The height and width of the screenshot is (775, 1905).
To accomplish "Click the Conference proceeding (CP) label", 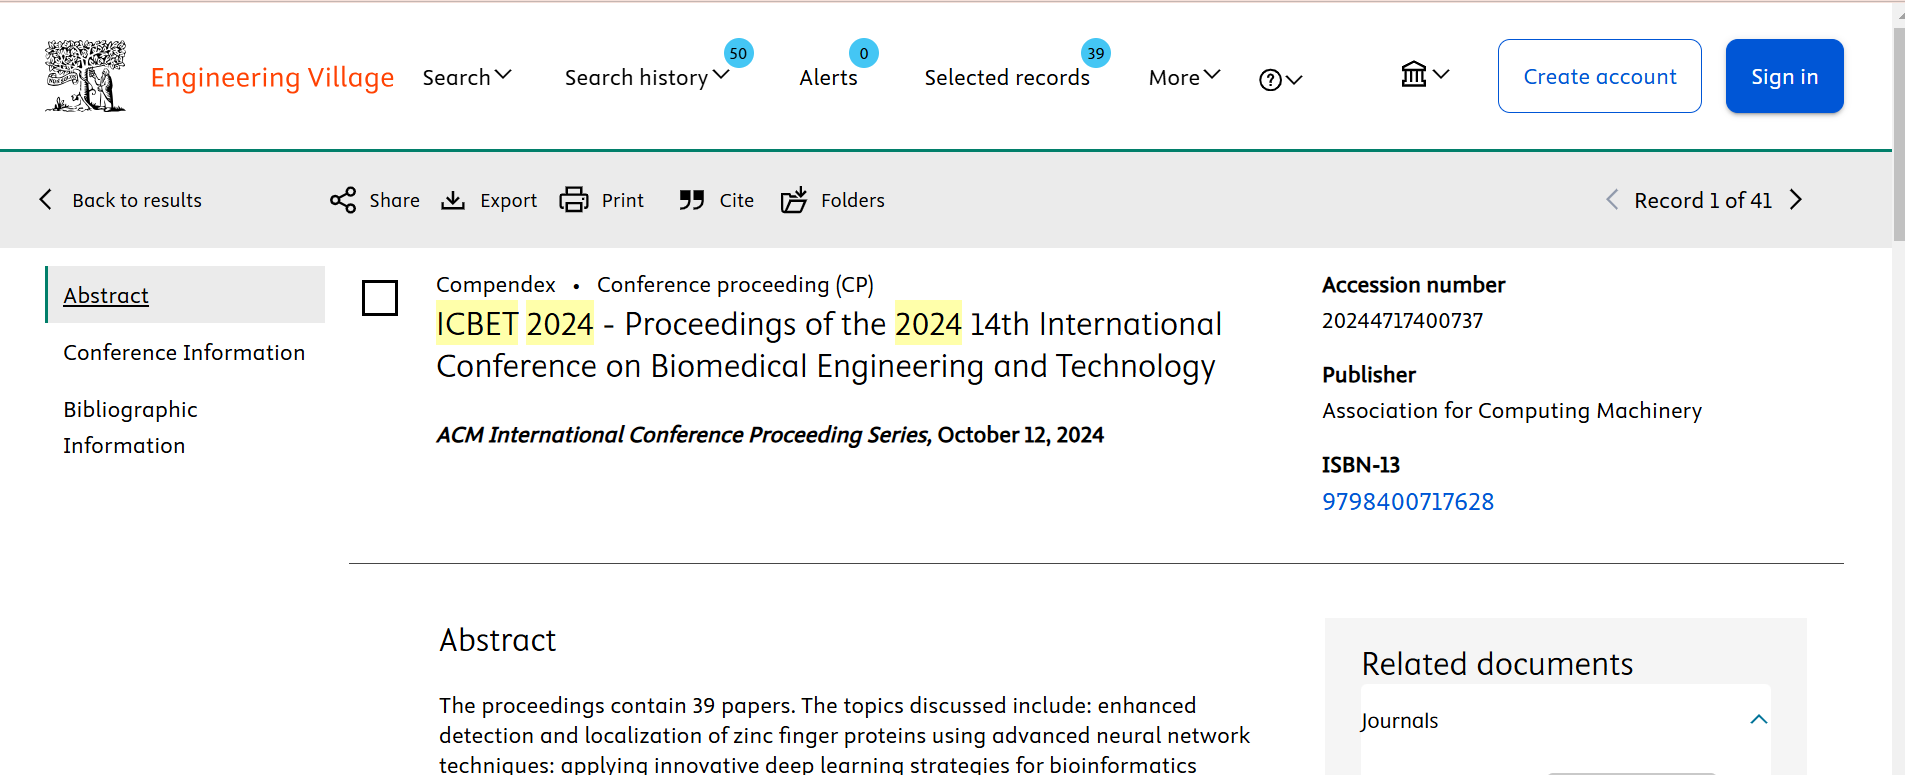I will click(x=735, y=285).
